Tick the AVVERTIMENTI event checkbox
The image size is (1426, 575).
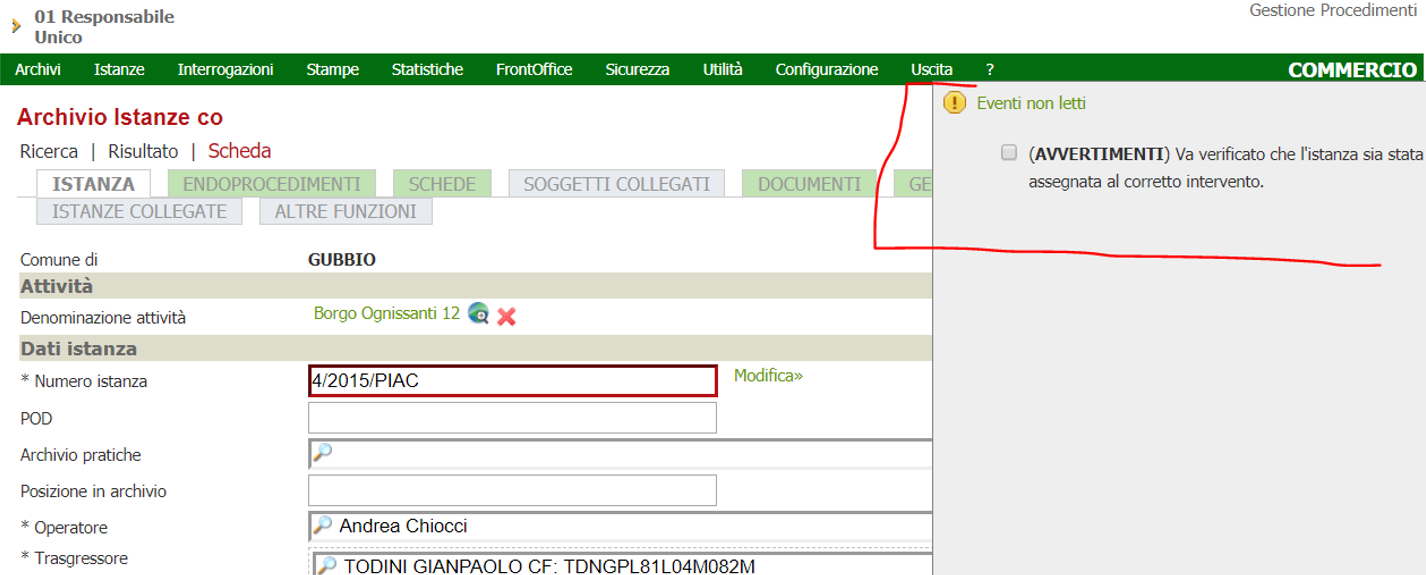1009,153
